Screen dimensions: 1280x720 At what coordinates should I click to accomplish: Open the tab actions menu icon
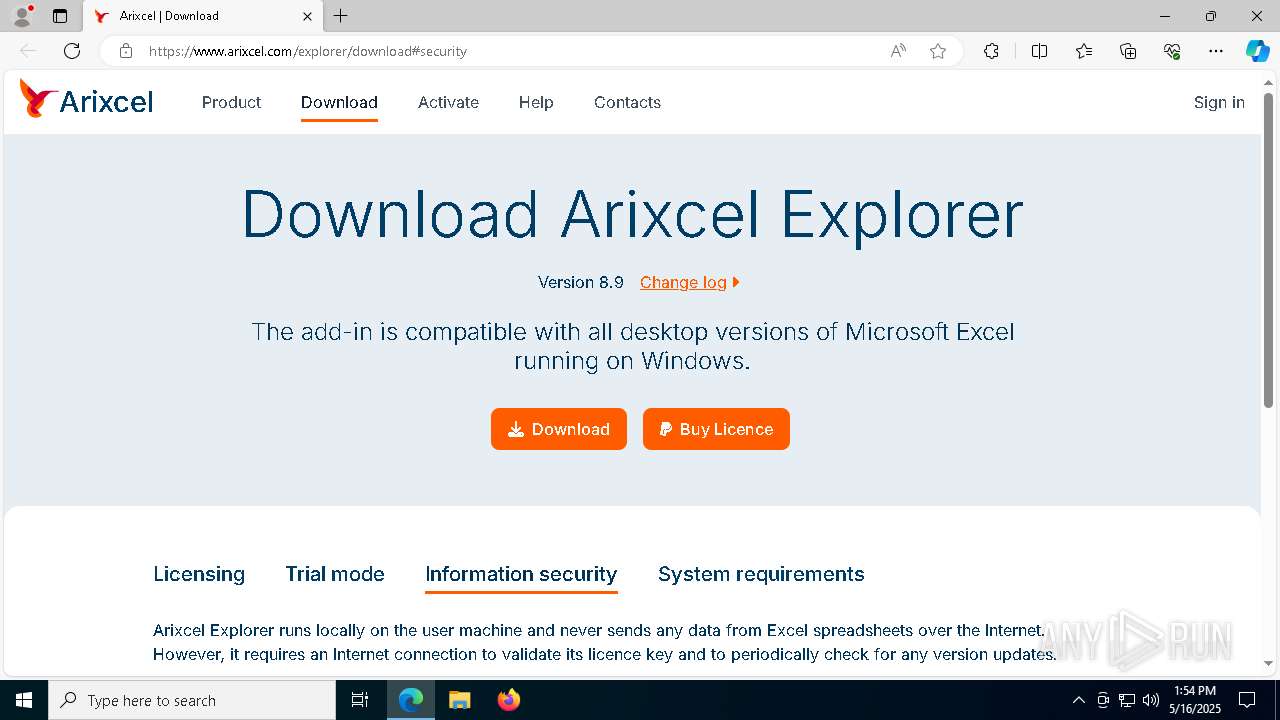60,16
